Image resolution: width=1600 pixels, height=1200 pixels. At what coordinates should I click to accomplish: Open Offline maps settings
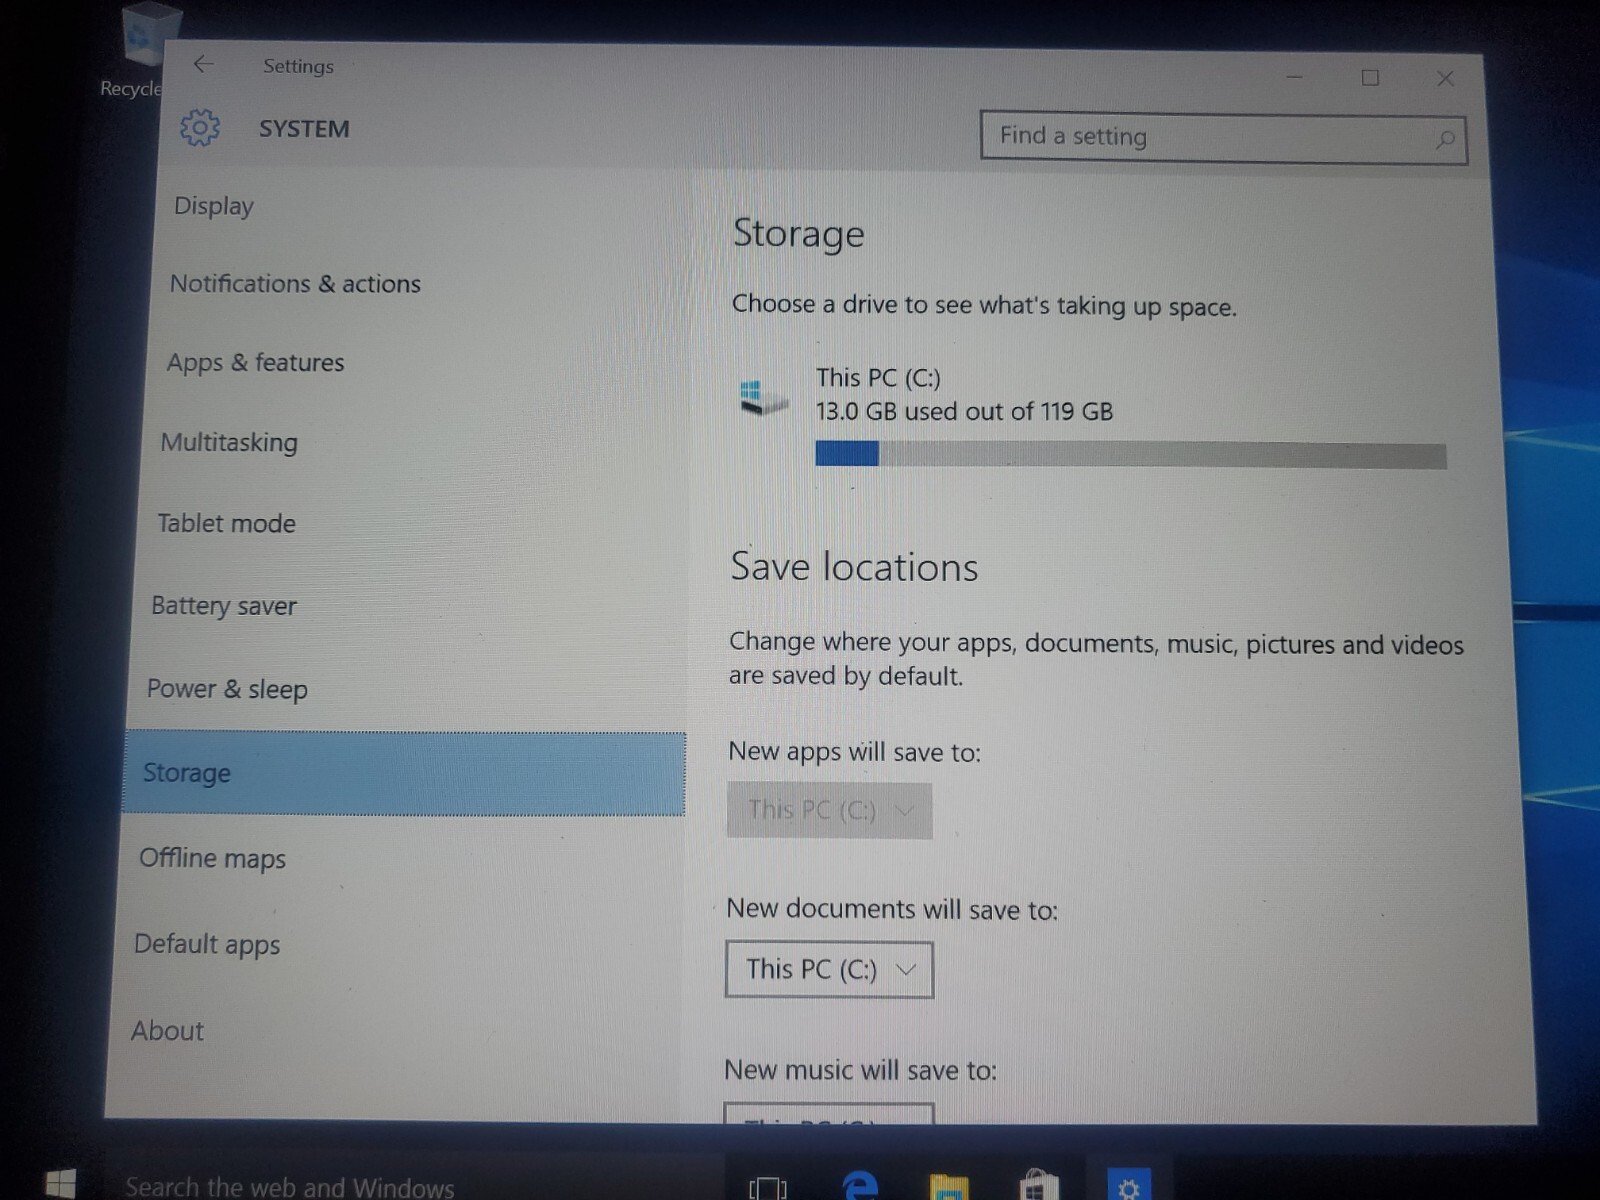point(212,859)
